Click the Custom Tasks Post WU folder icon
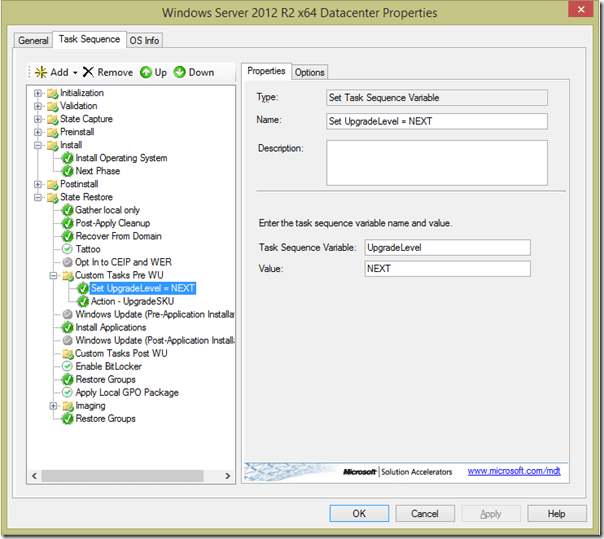 pyautogui.click(x=67, y=353)
